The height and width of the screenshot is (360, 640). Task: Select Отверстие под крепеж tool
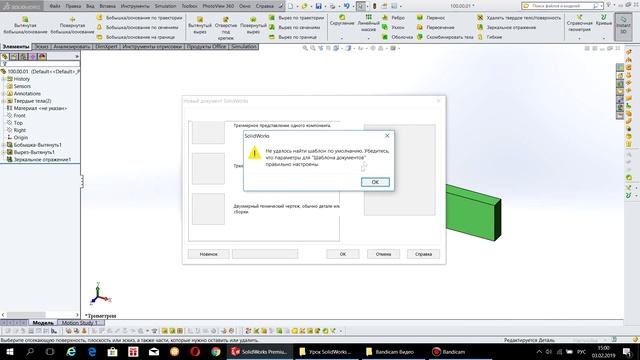[226, 29]
